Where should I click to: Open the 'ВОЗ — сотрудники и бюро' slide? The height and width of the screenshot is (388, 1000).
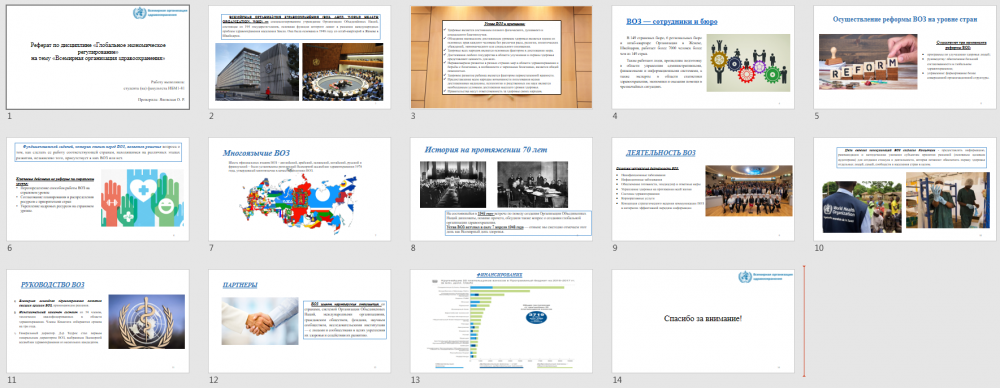[703, 57]
